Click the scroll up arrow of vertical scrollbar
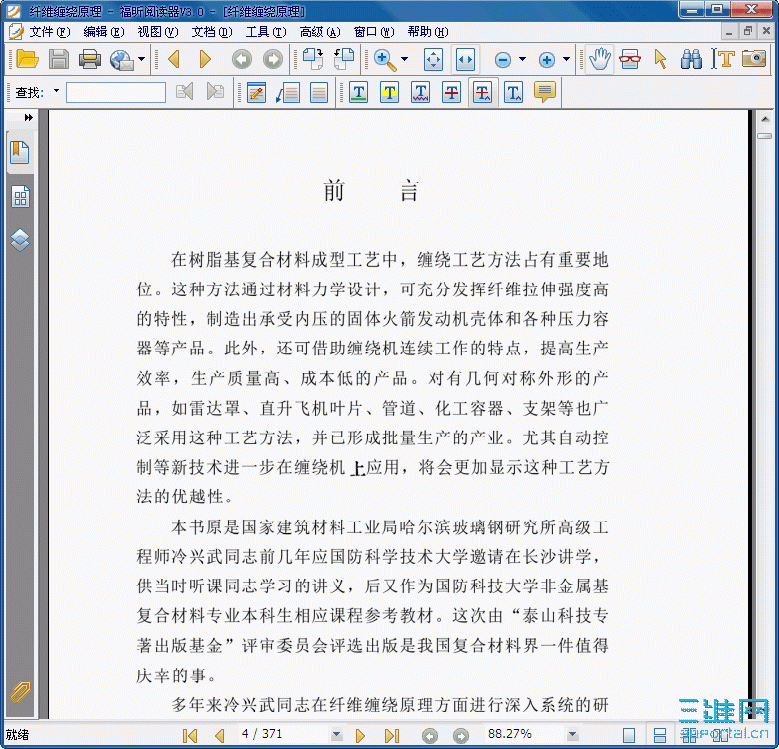 tap(765, 119)
